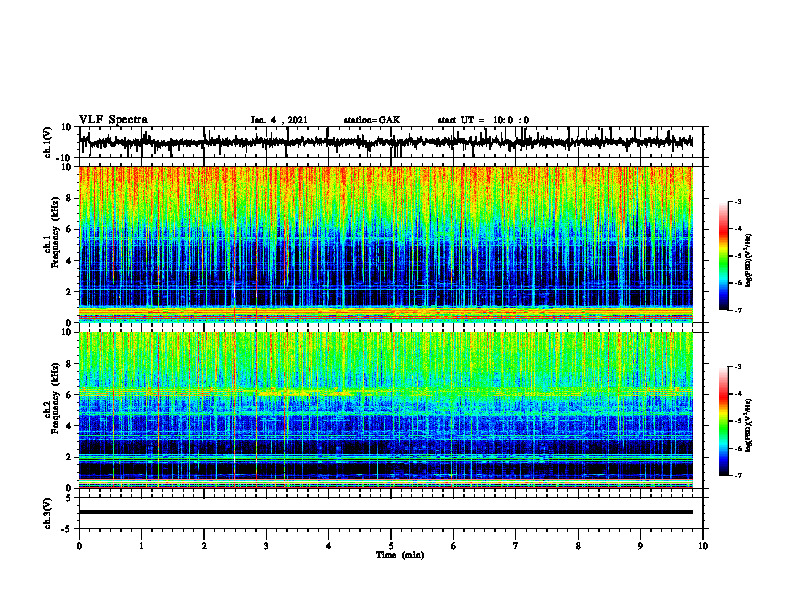Image resolution: width=792 pixels, height=612 pixels.
Task: Click the "station=GAK" label
Action: click(372, 120)
